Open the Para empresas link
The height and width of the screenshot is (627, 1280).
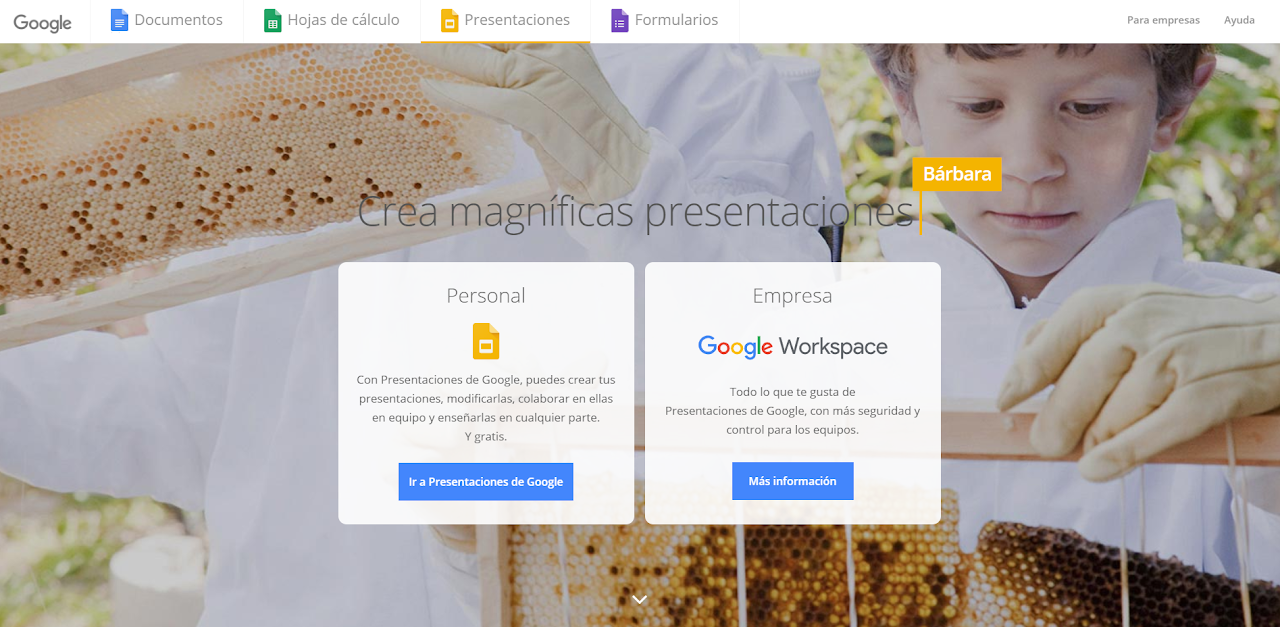[x=1163, y=20]
